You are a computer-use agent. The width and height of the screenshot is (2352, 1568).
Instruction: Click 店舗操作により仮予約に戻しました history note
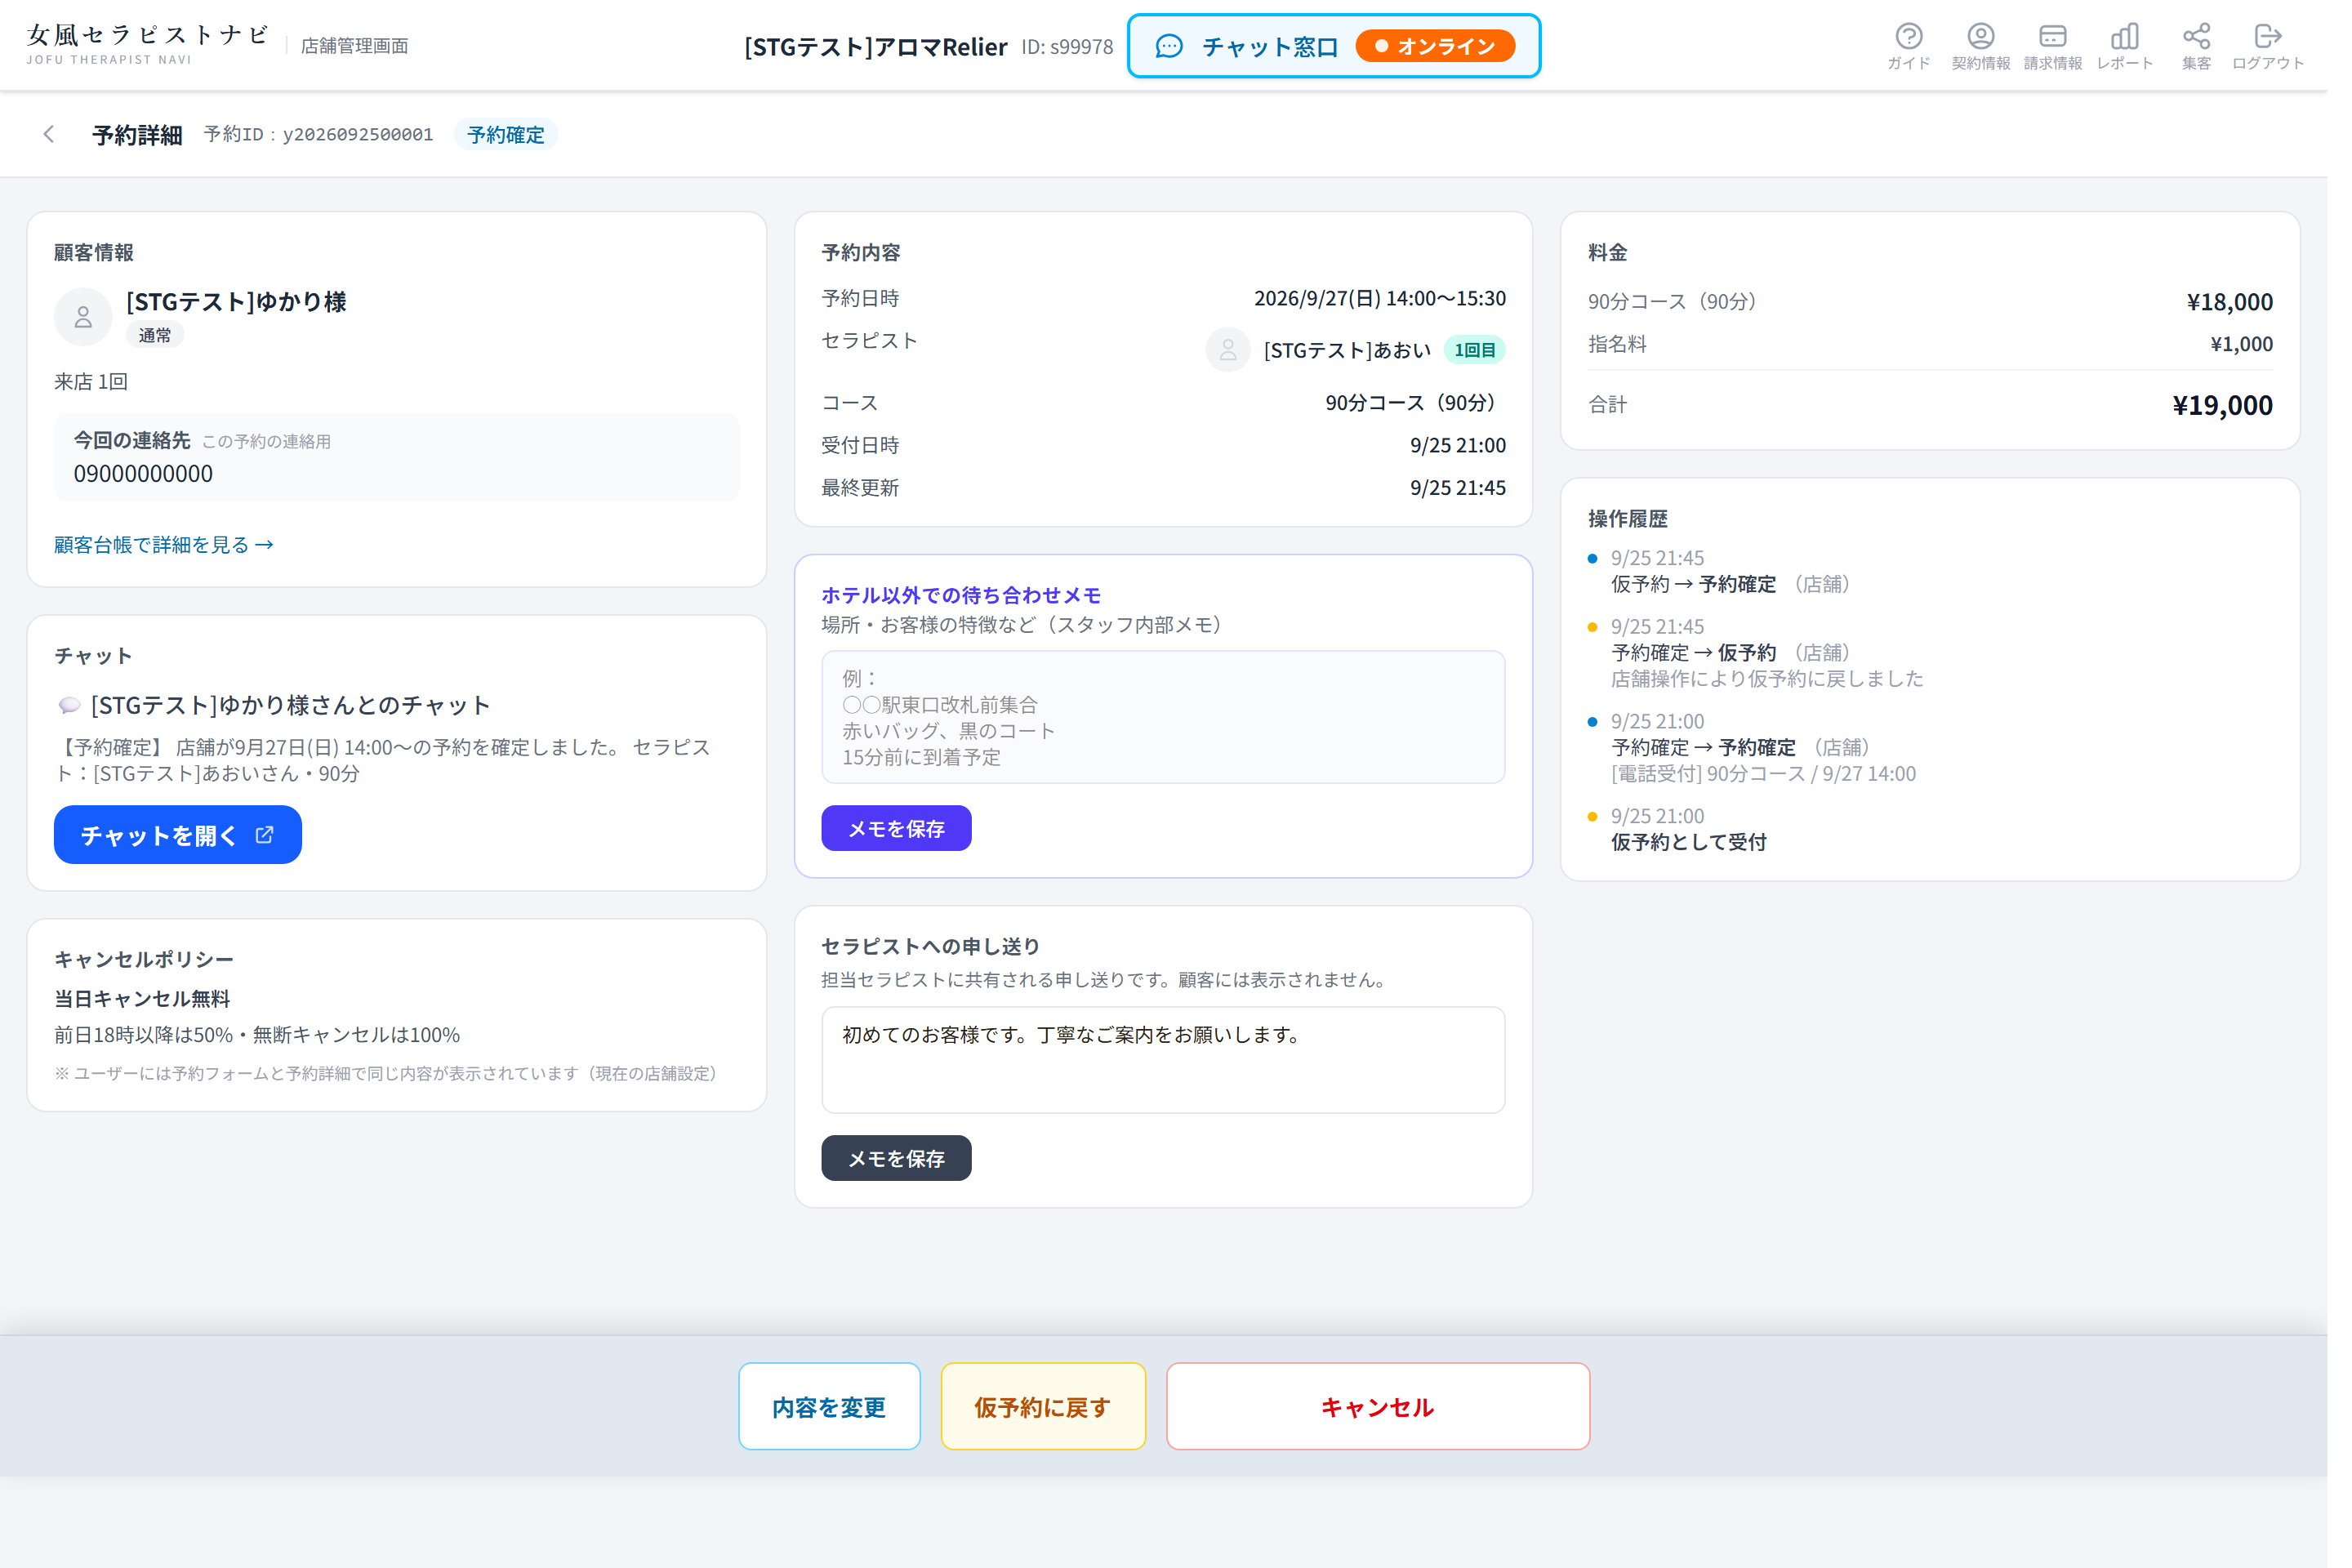click(x=1785, y=686)
